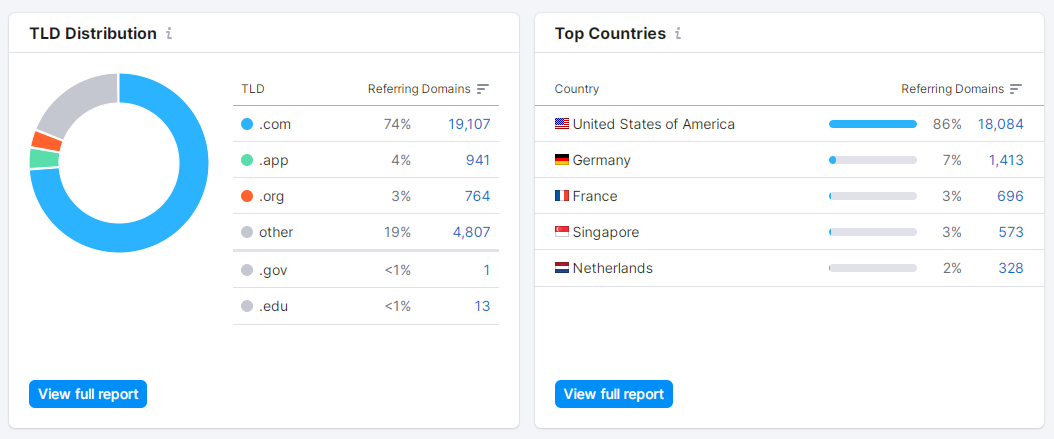Click the 1,413 Germany referring domains link
1054x439 pixels.
(1006, 160)
